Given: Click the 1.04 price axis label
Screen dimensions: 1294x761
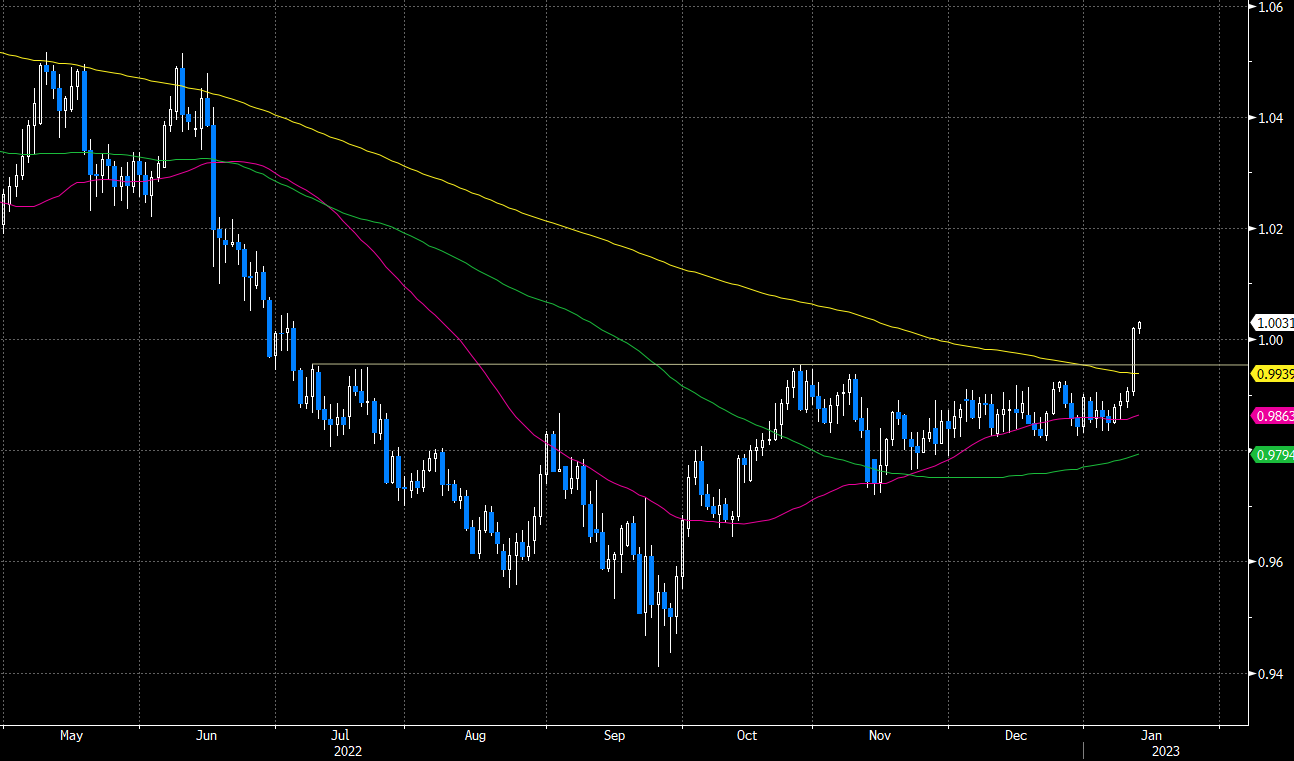Looking at the screenshot, I should 1271,118.
